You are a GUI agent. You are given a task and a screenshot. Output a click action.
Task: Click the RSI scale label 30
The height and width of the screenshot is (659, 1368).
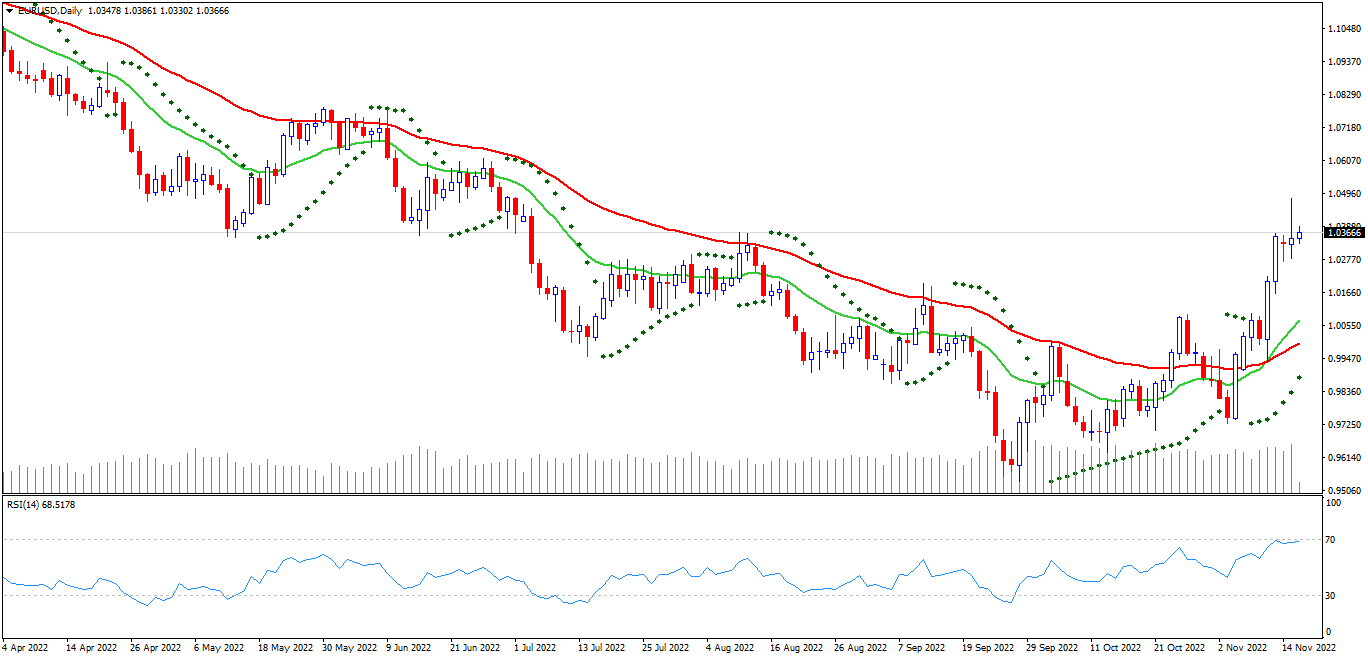[x=1330, y=596]
